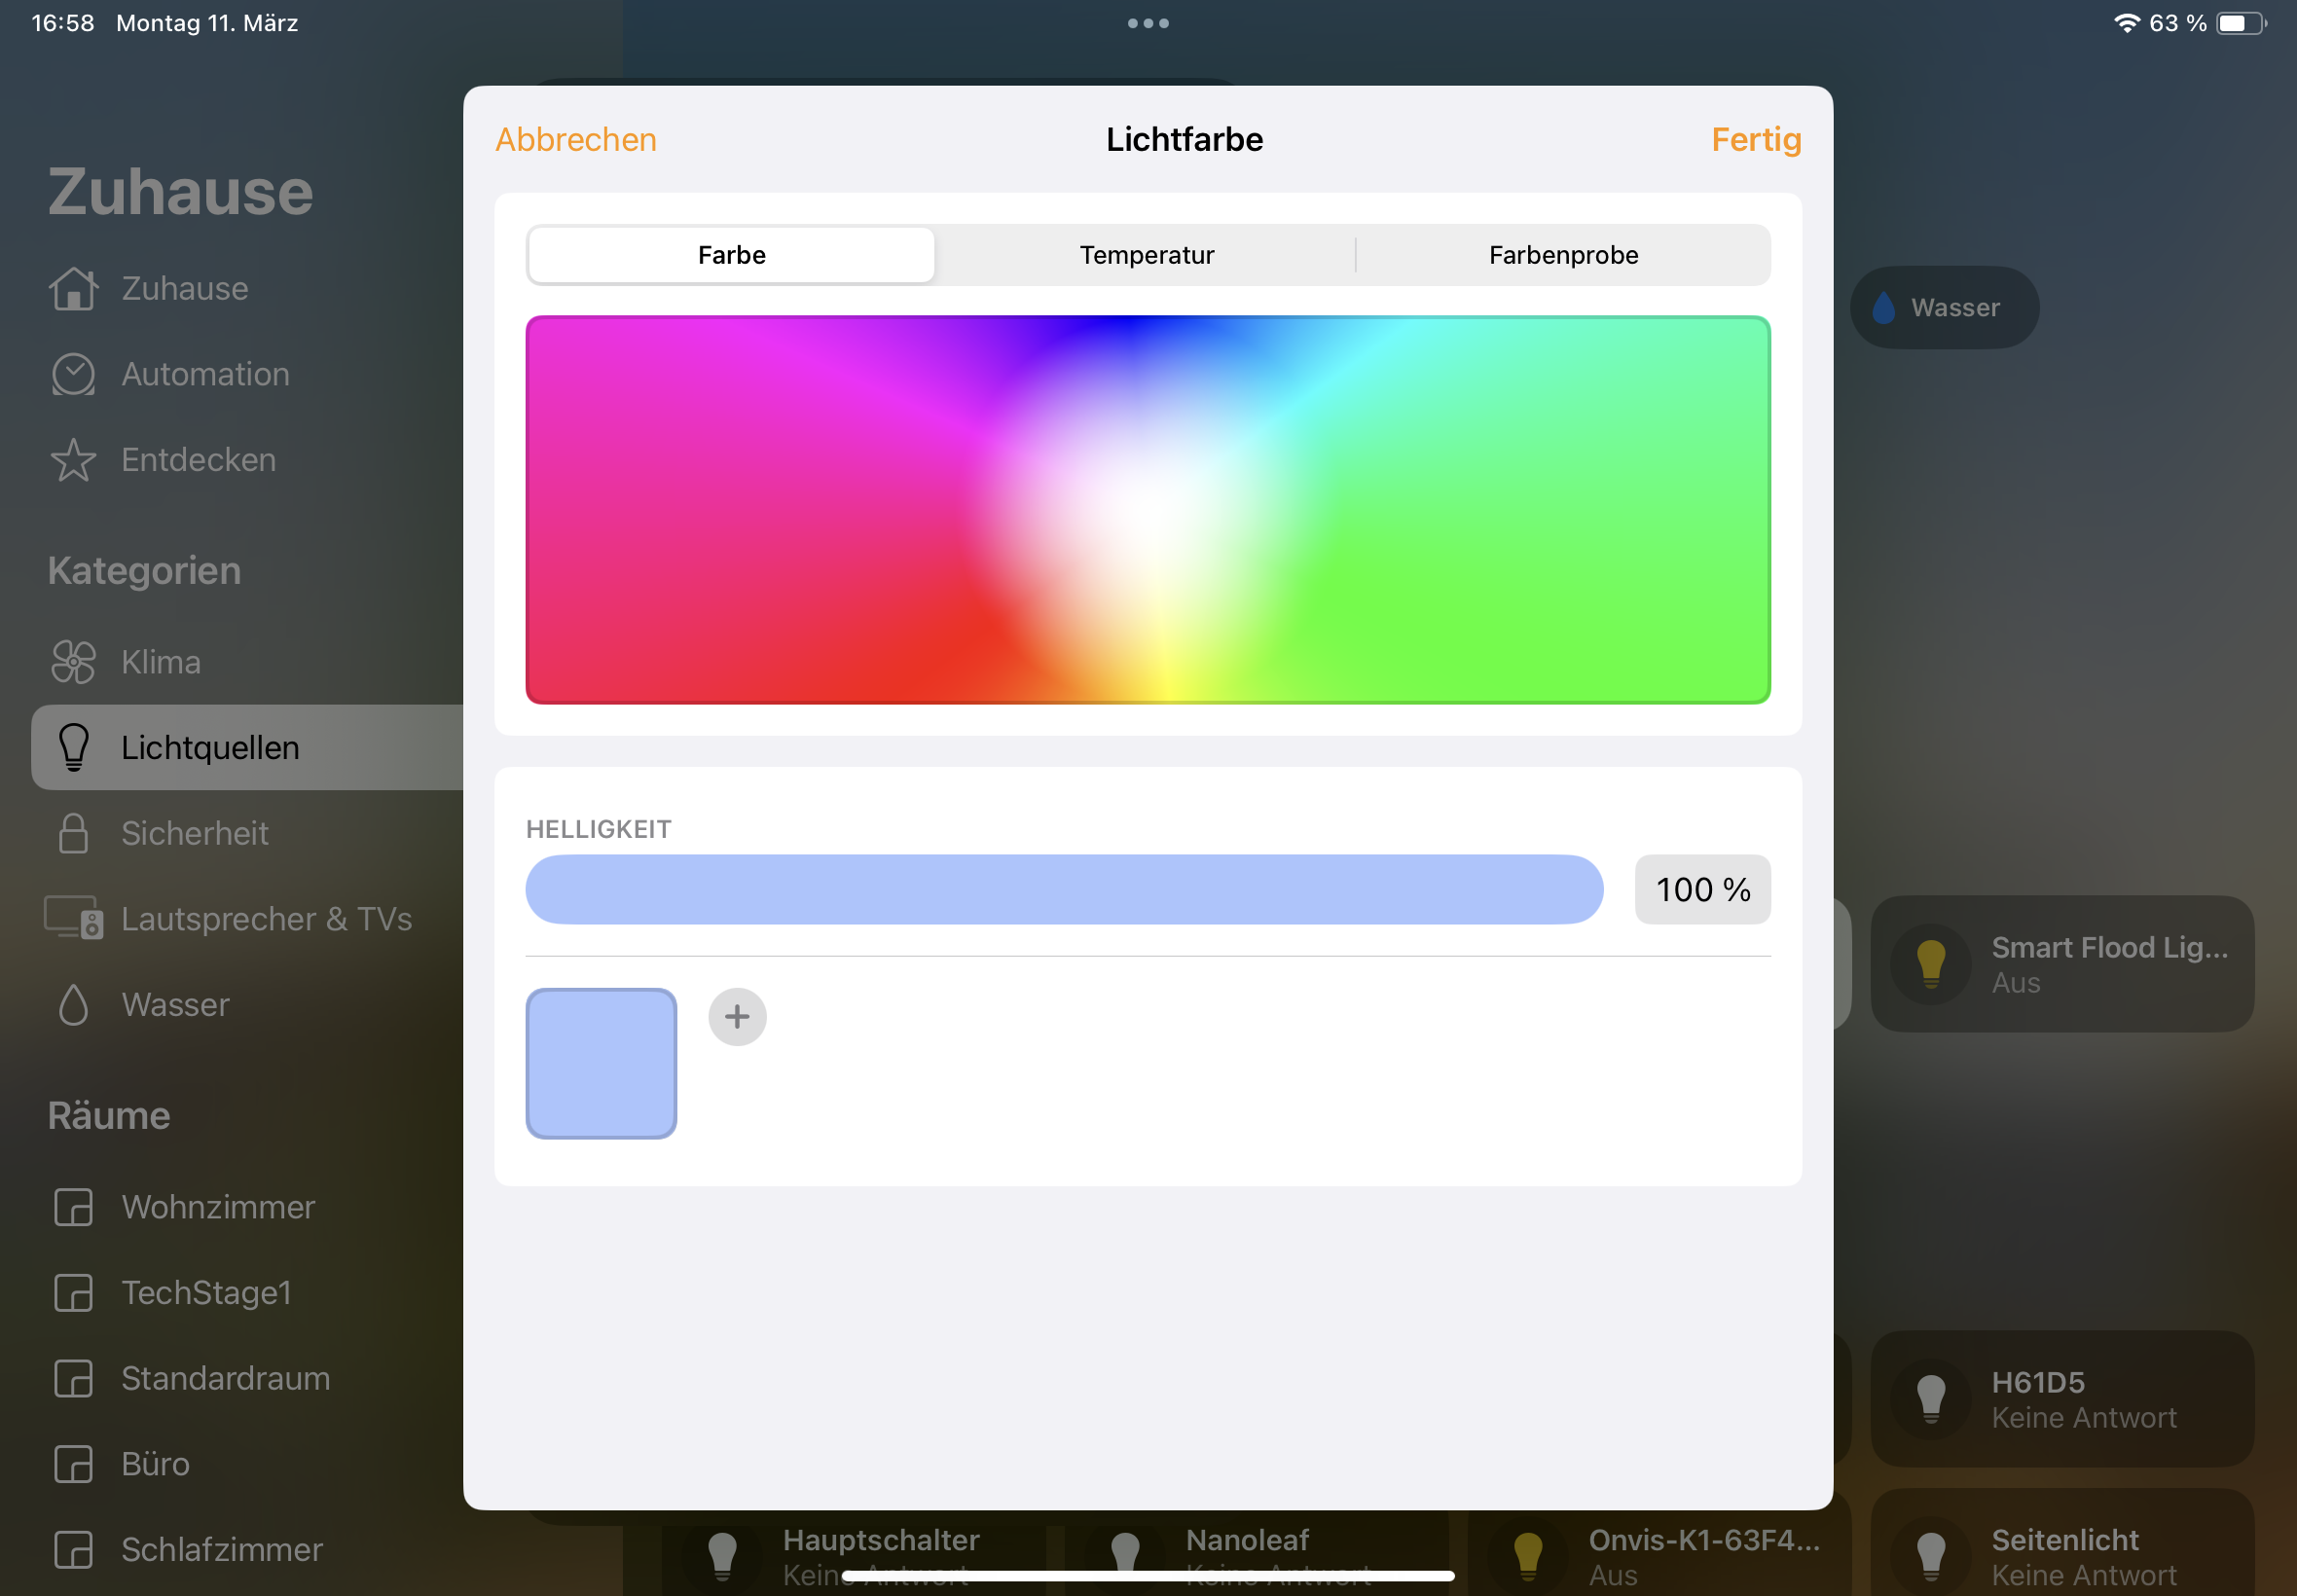Click the Lautsprecher & TVs icon
Image resolution: width=2297 pixels, height=1596 pixels.
(73, 918)
